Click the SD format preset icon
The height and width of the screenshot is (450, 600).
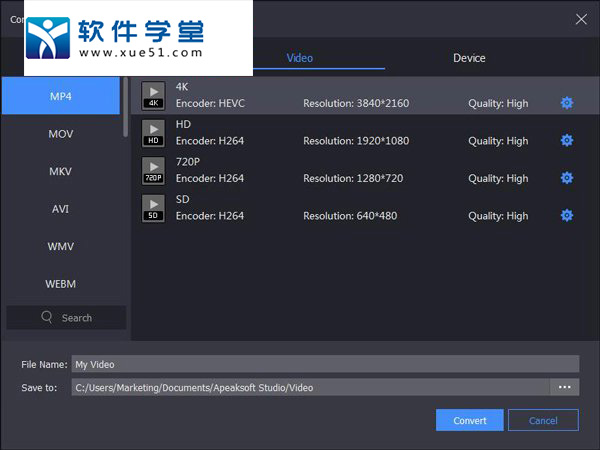coord(153,208)
